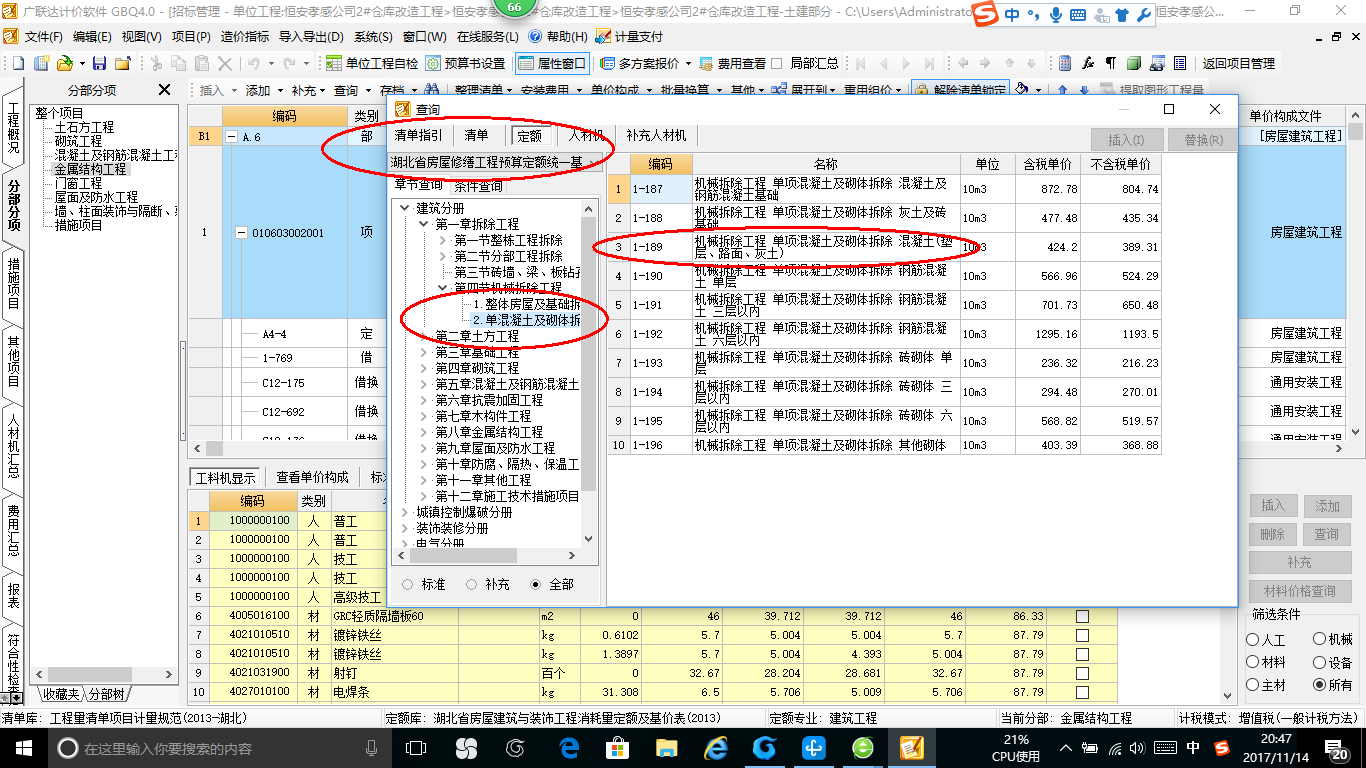Open Windows Start menu

(23, 747)
